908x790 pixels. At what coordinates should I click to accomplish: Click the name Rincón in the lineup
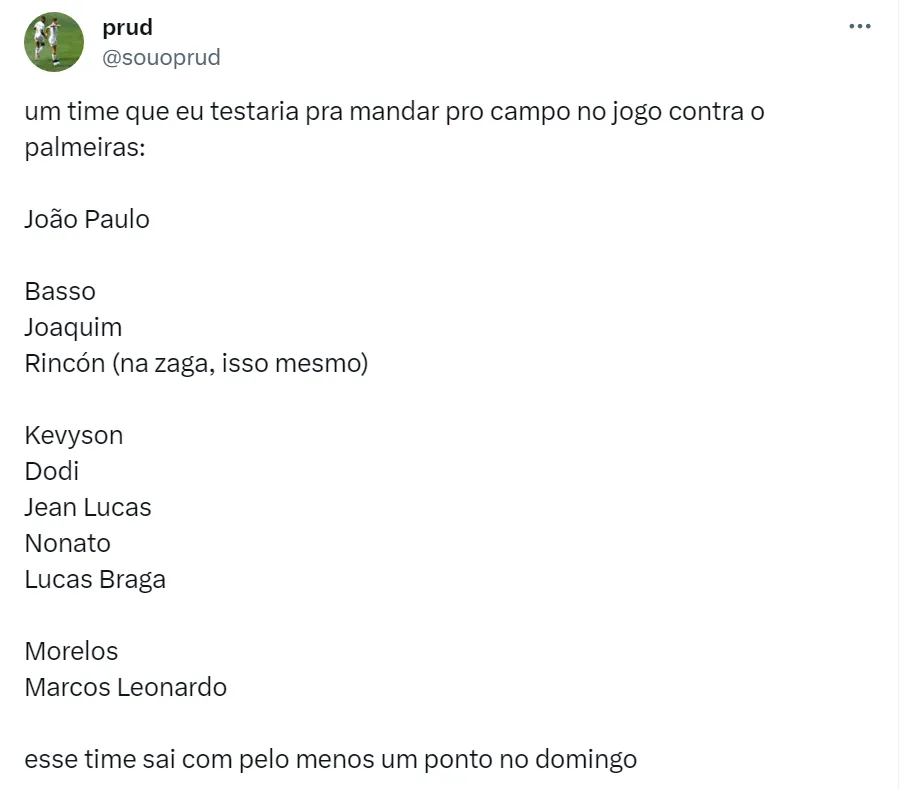[64, 363]
